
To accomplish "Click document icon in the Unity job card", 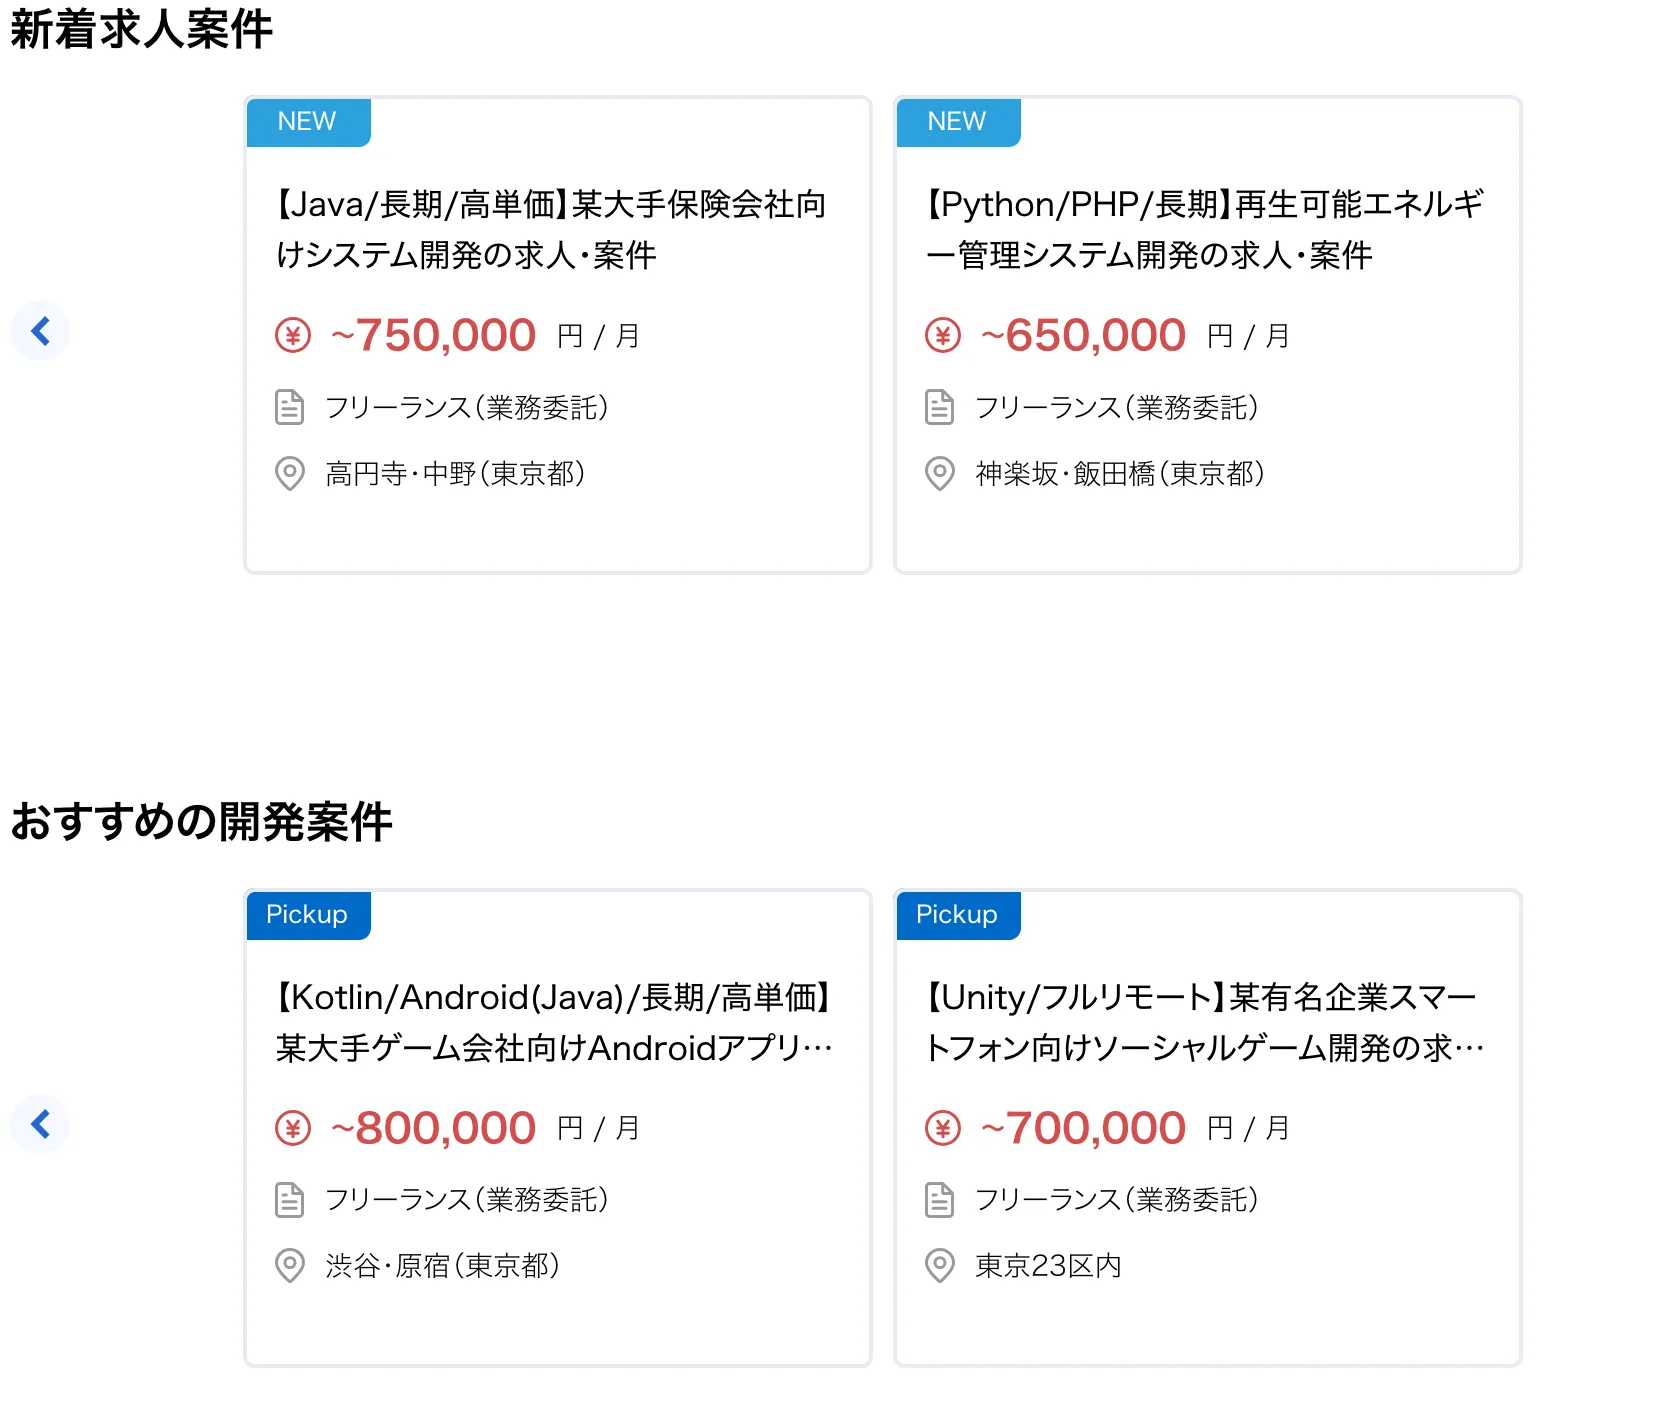I will 940,1199.
